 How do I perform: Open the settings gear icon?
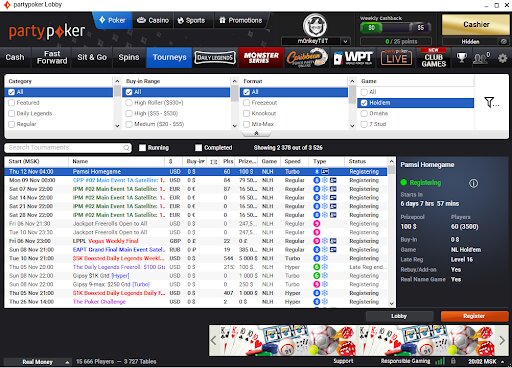(x=503, y=58)
